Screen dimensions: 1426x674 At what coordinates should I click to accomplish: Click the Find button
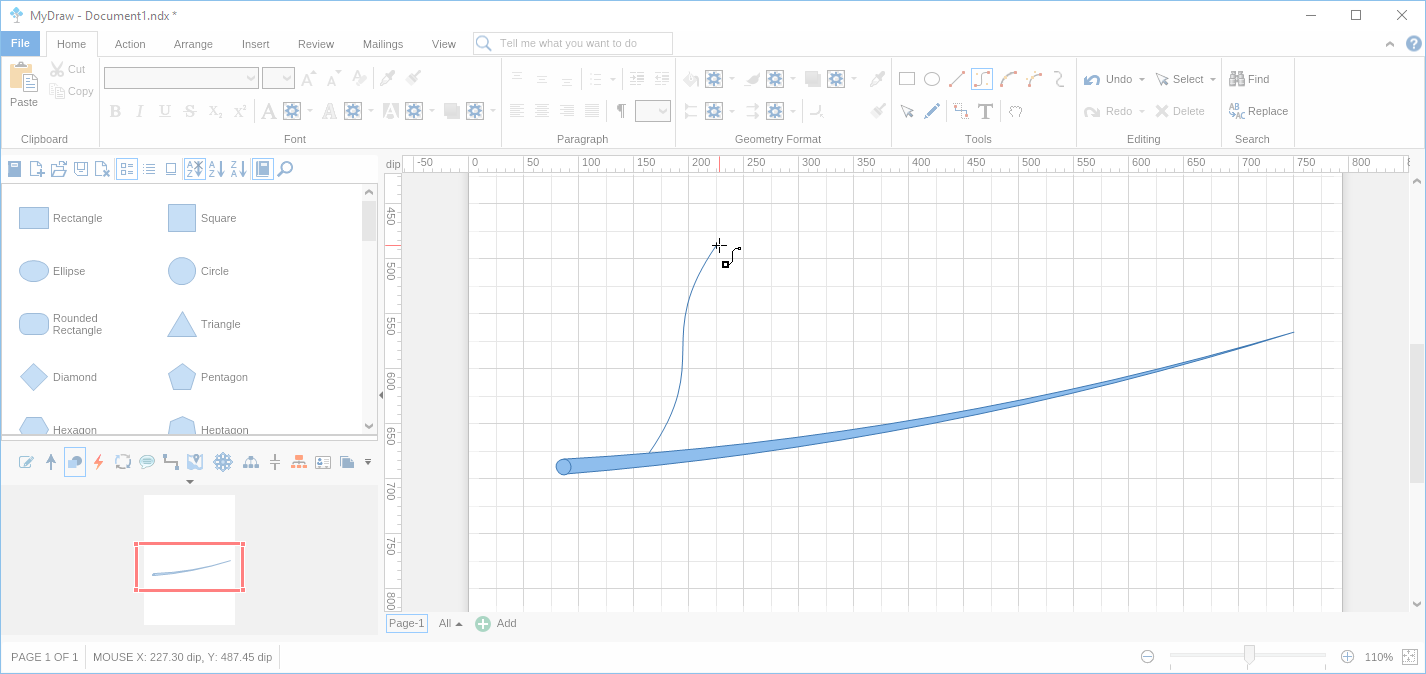click(x=1250, y=79)
